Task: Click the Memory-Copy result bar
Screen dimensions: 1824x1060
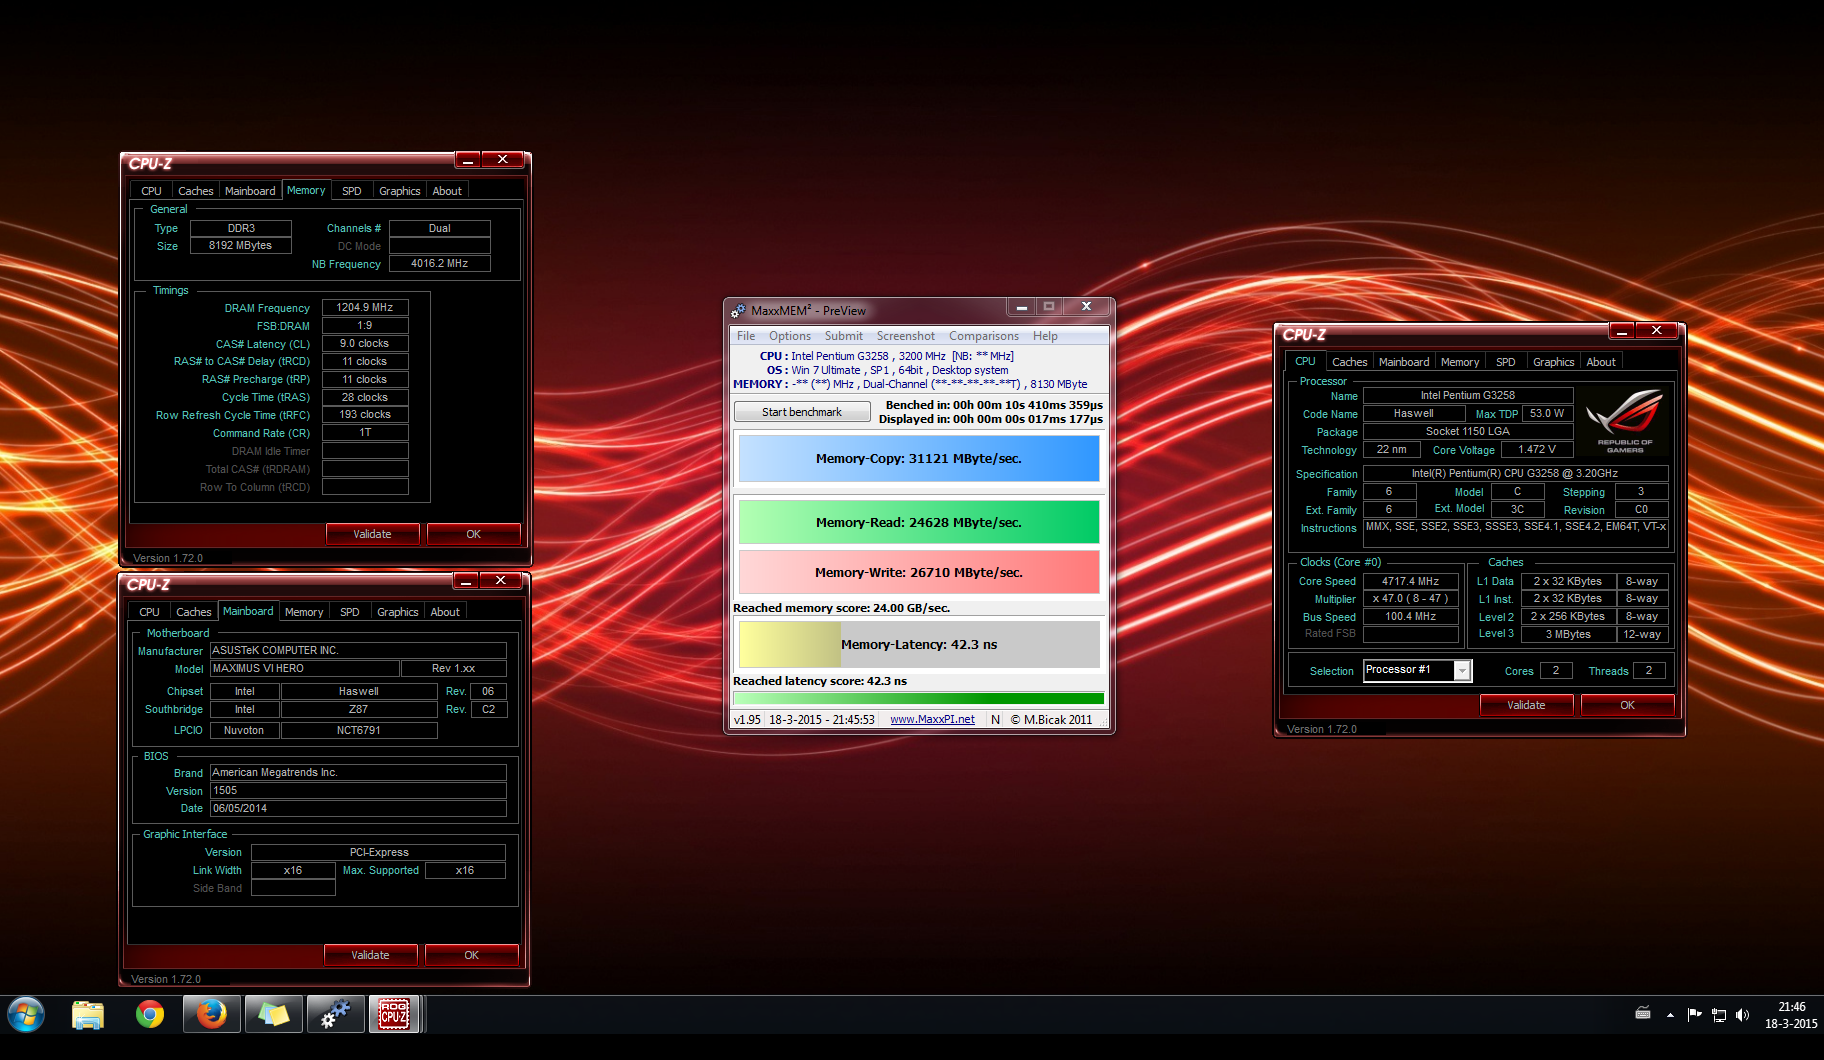Action: (919, 459)
